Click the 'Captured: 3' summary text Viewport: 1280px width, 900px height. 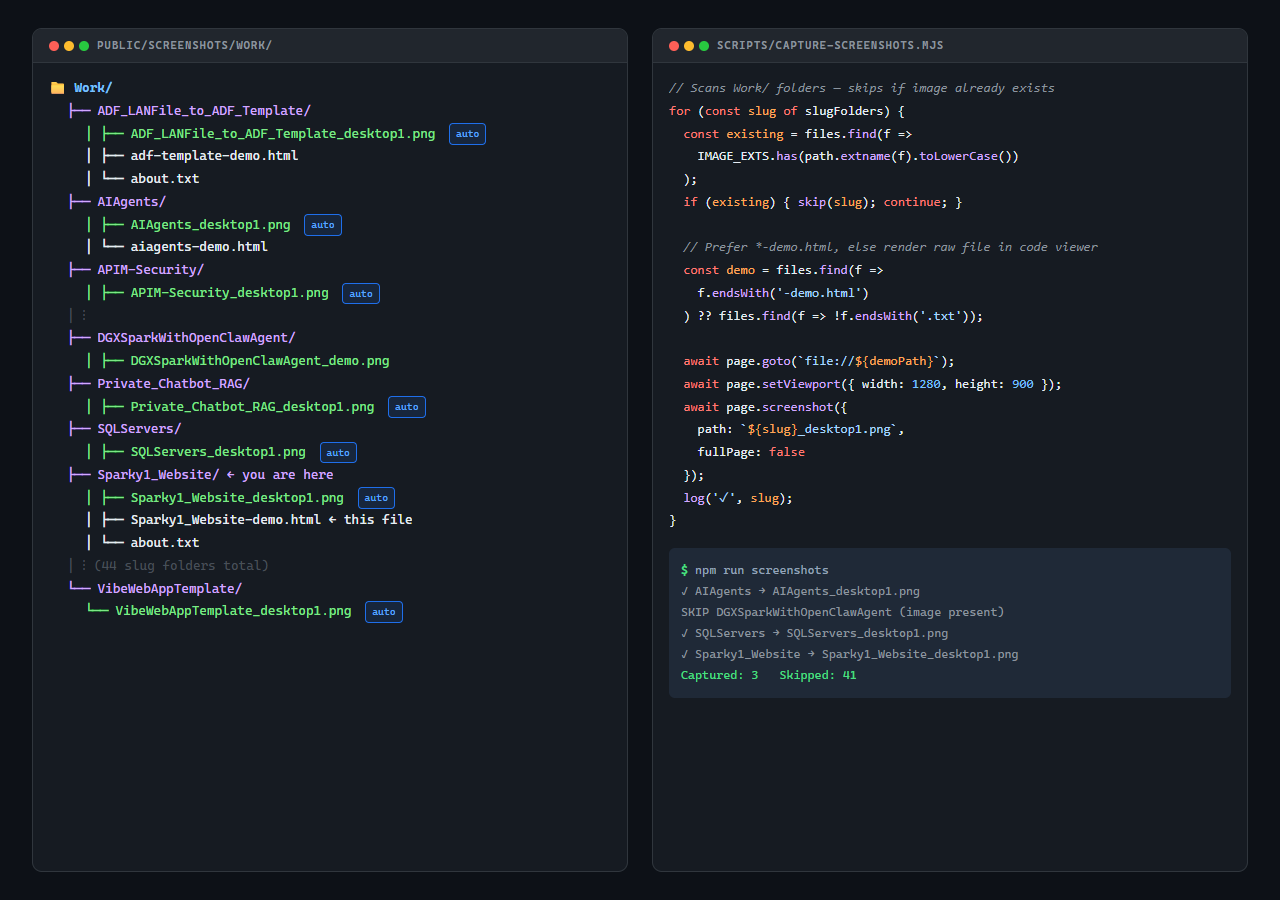tap(720, 675)
